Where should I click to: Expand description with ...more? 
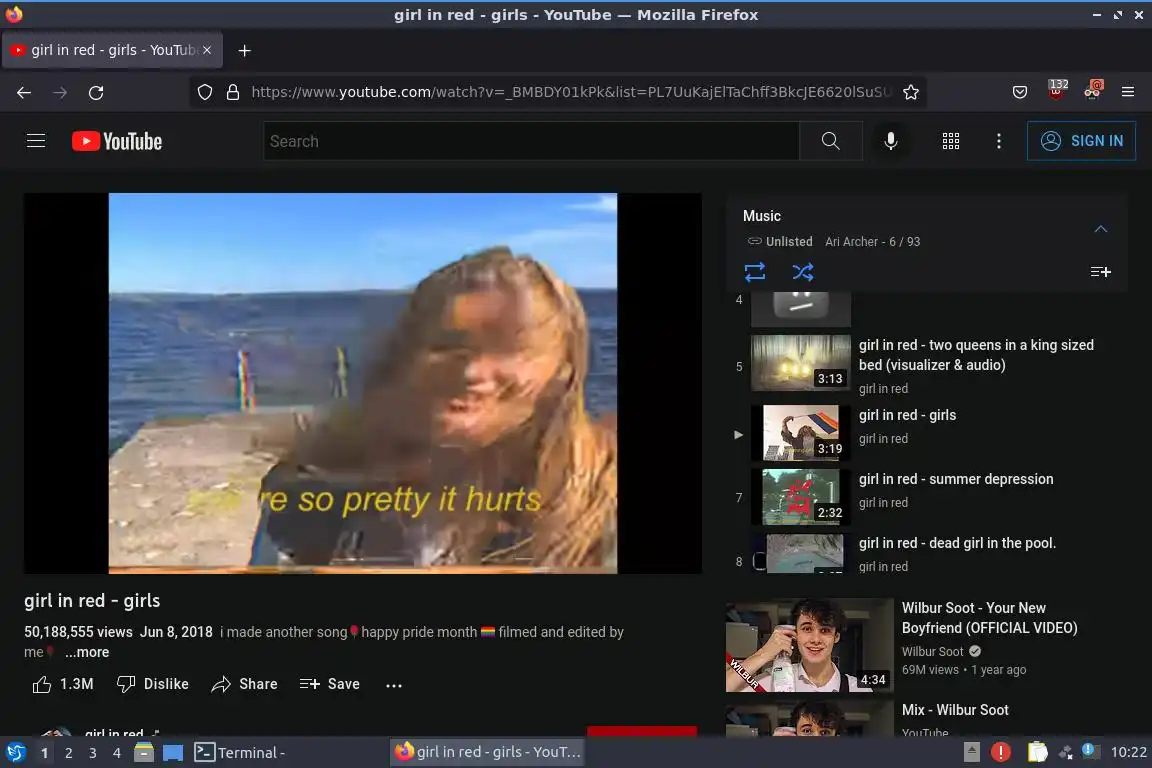(87, 652)
